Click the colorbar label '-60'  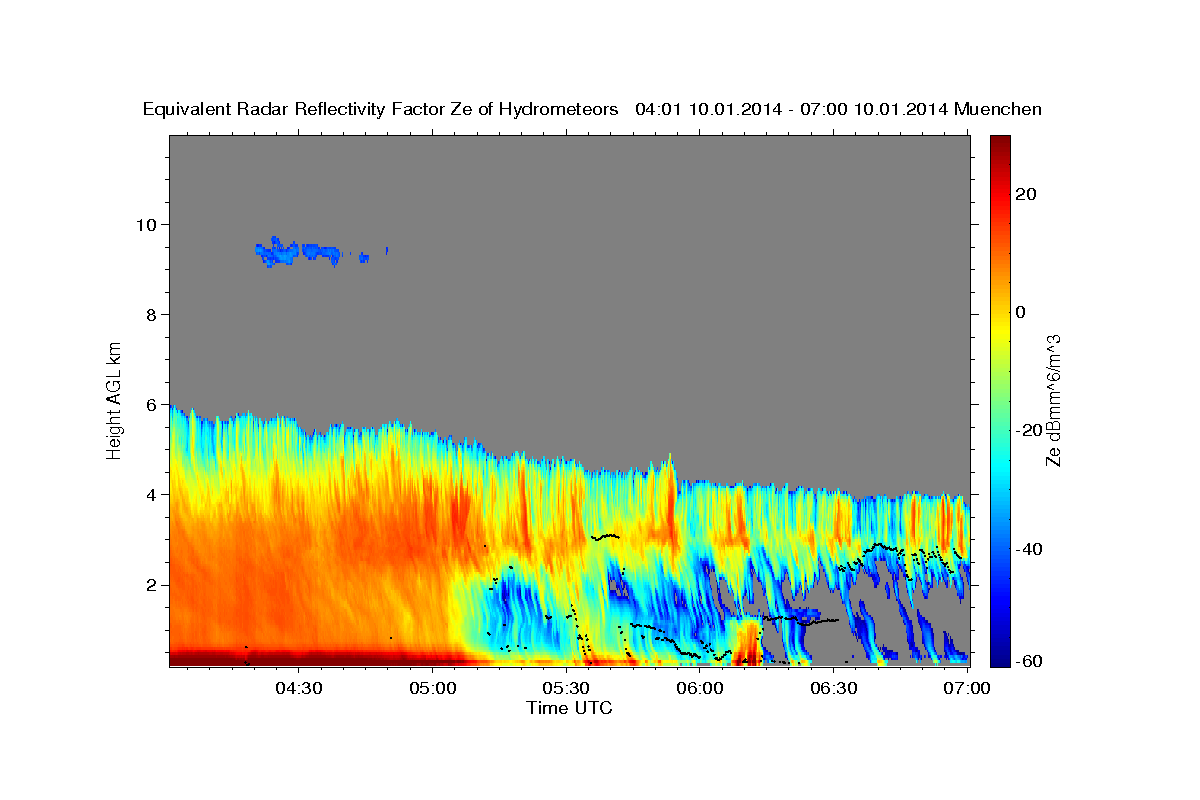[1028, 660]
